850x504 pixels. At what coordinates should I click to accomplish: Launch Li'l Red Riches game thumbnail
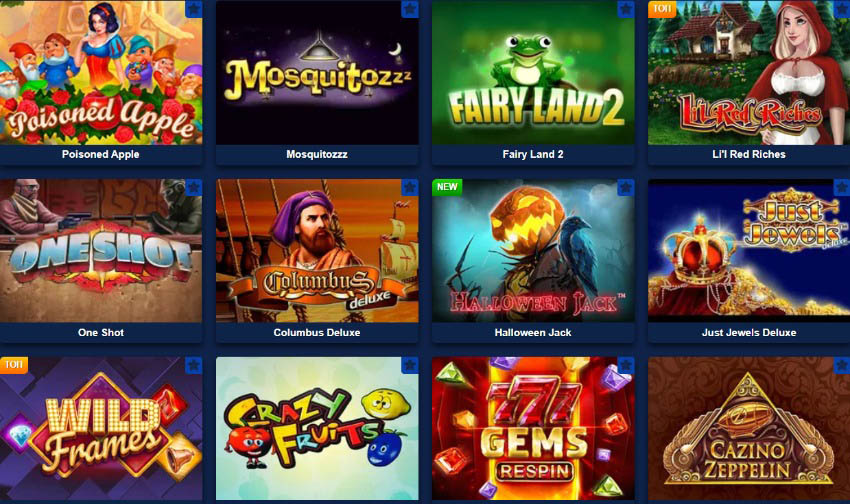point(749,73)
